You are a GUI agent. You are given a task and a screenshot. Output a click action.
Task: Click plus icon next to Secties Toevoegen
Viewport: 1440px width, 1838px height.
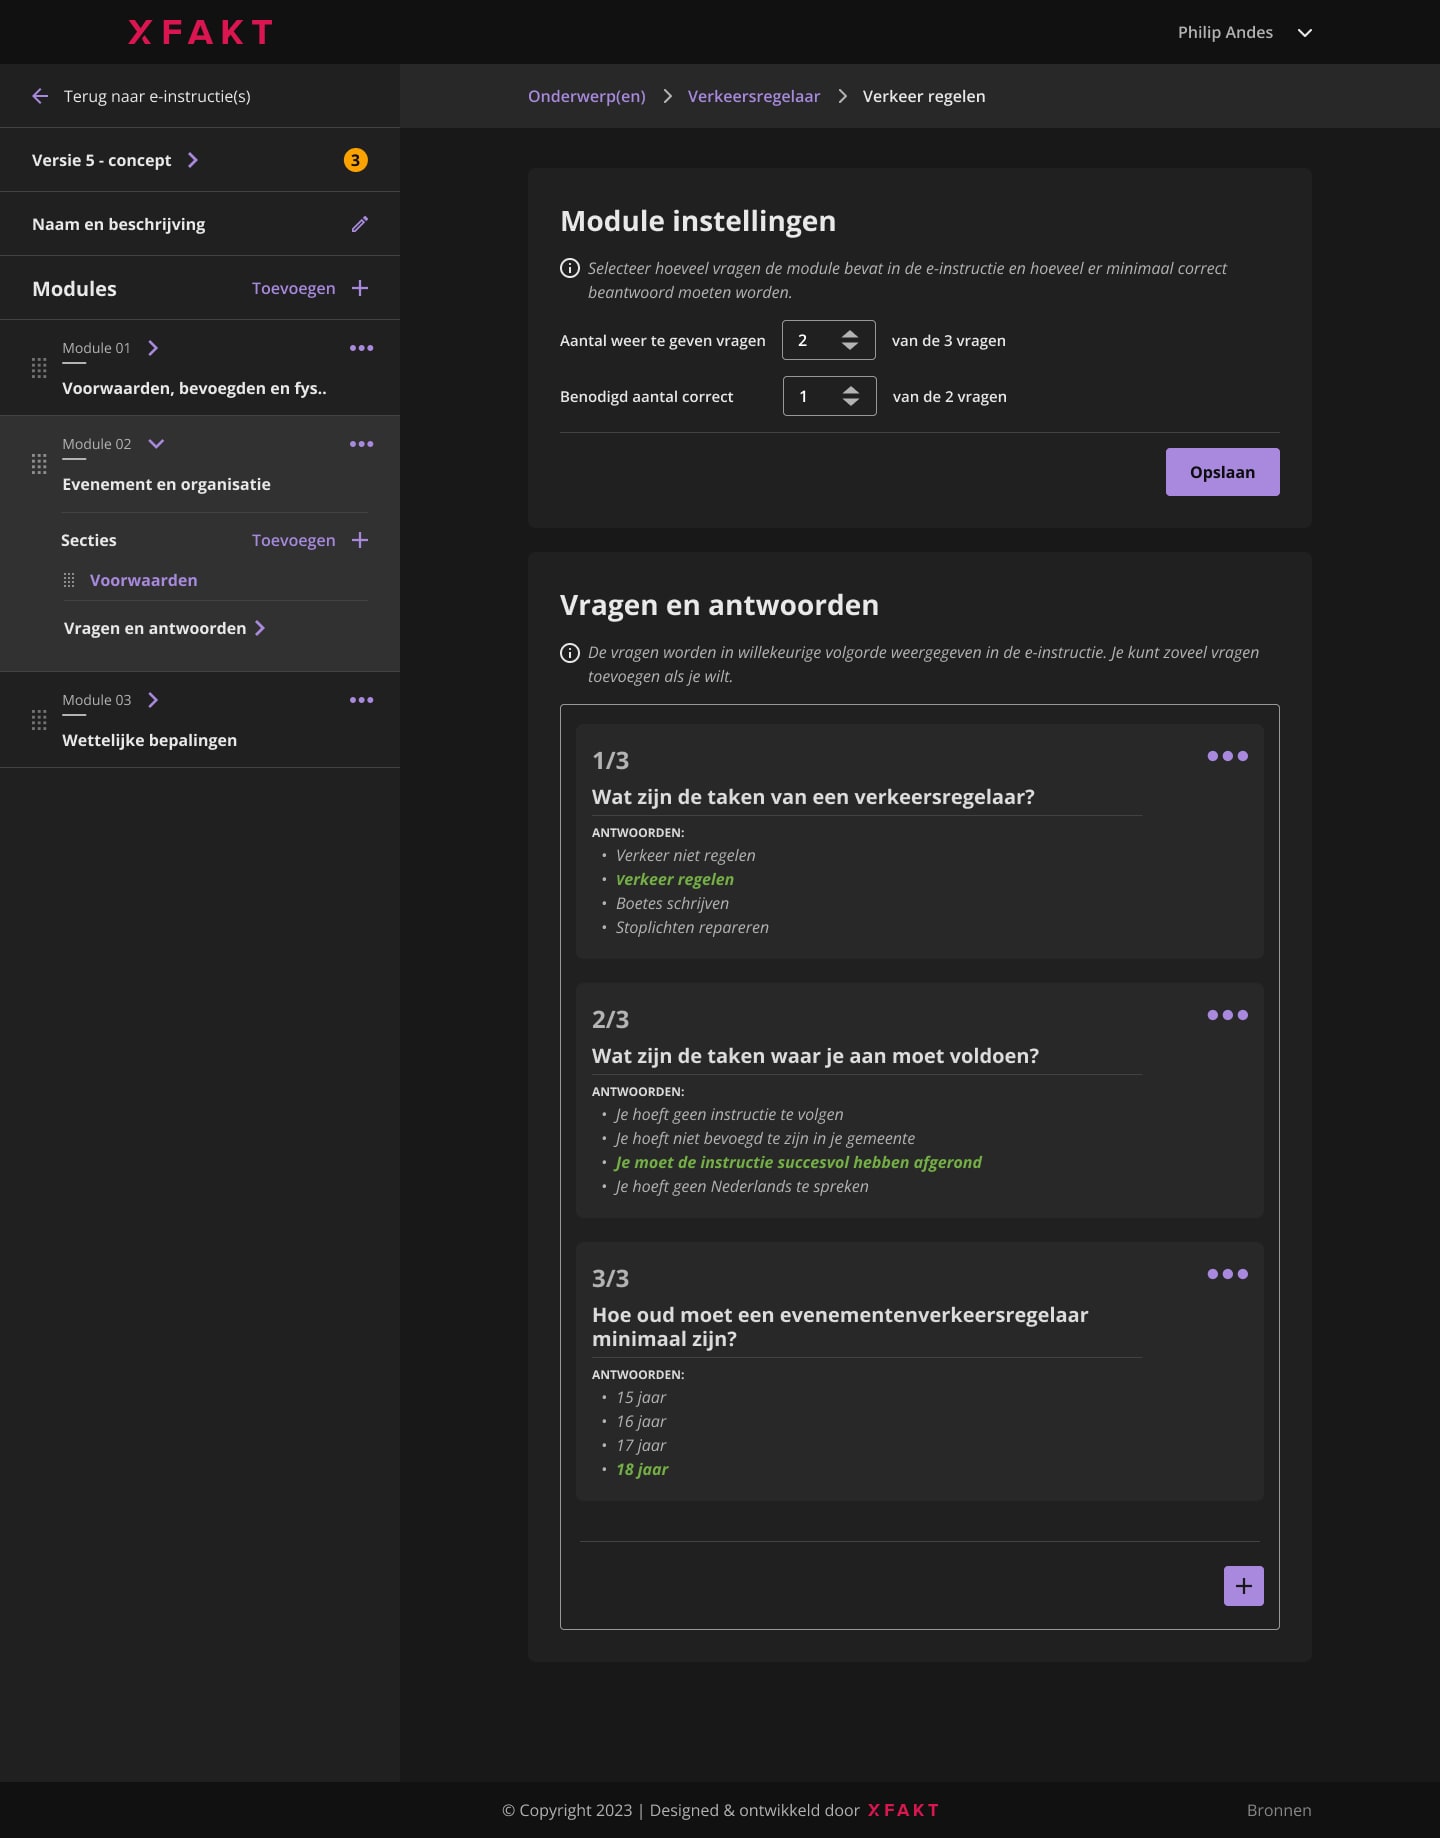point(360,540)
